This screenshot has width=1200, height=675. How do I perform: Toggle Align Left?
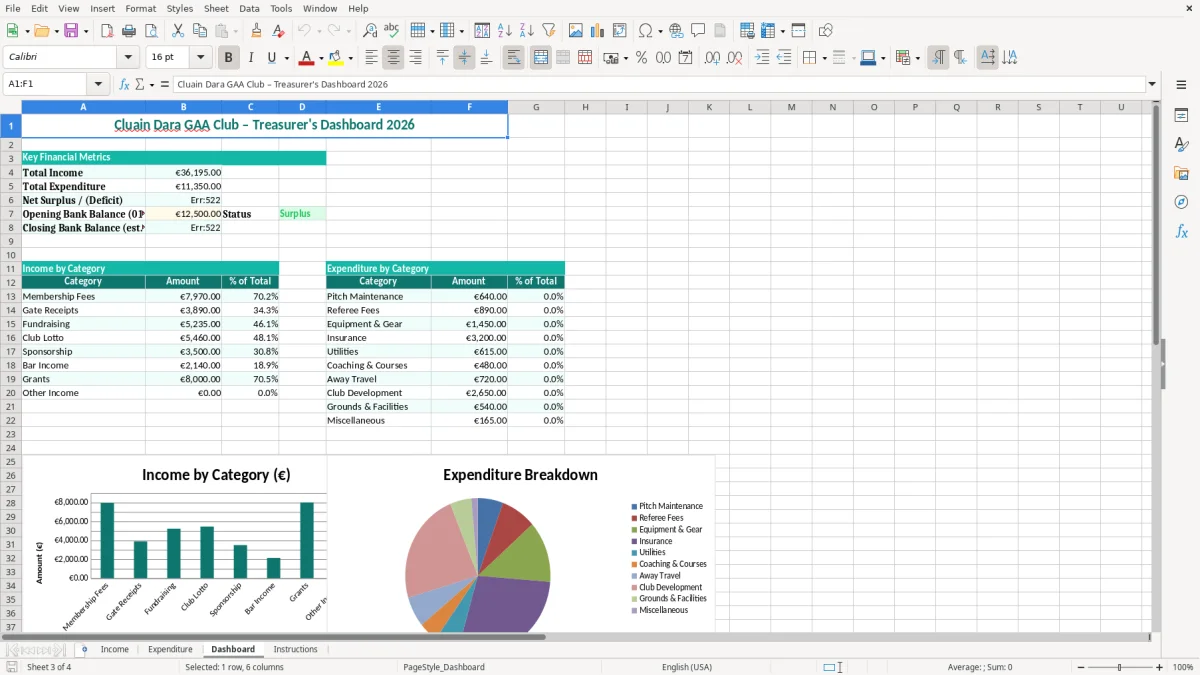[x=371, y=58]
